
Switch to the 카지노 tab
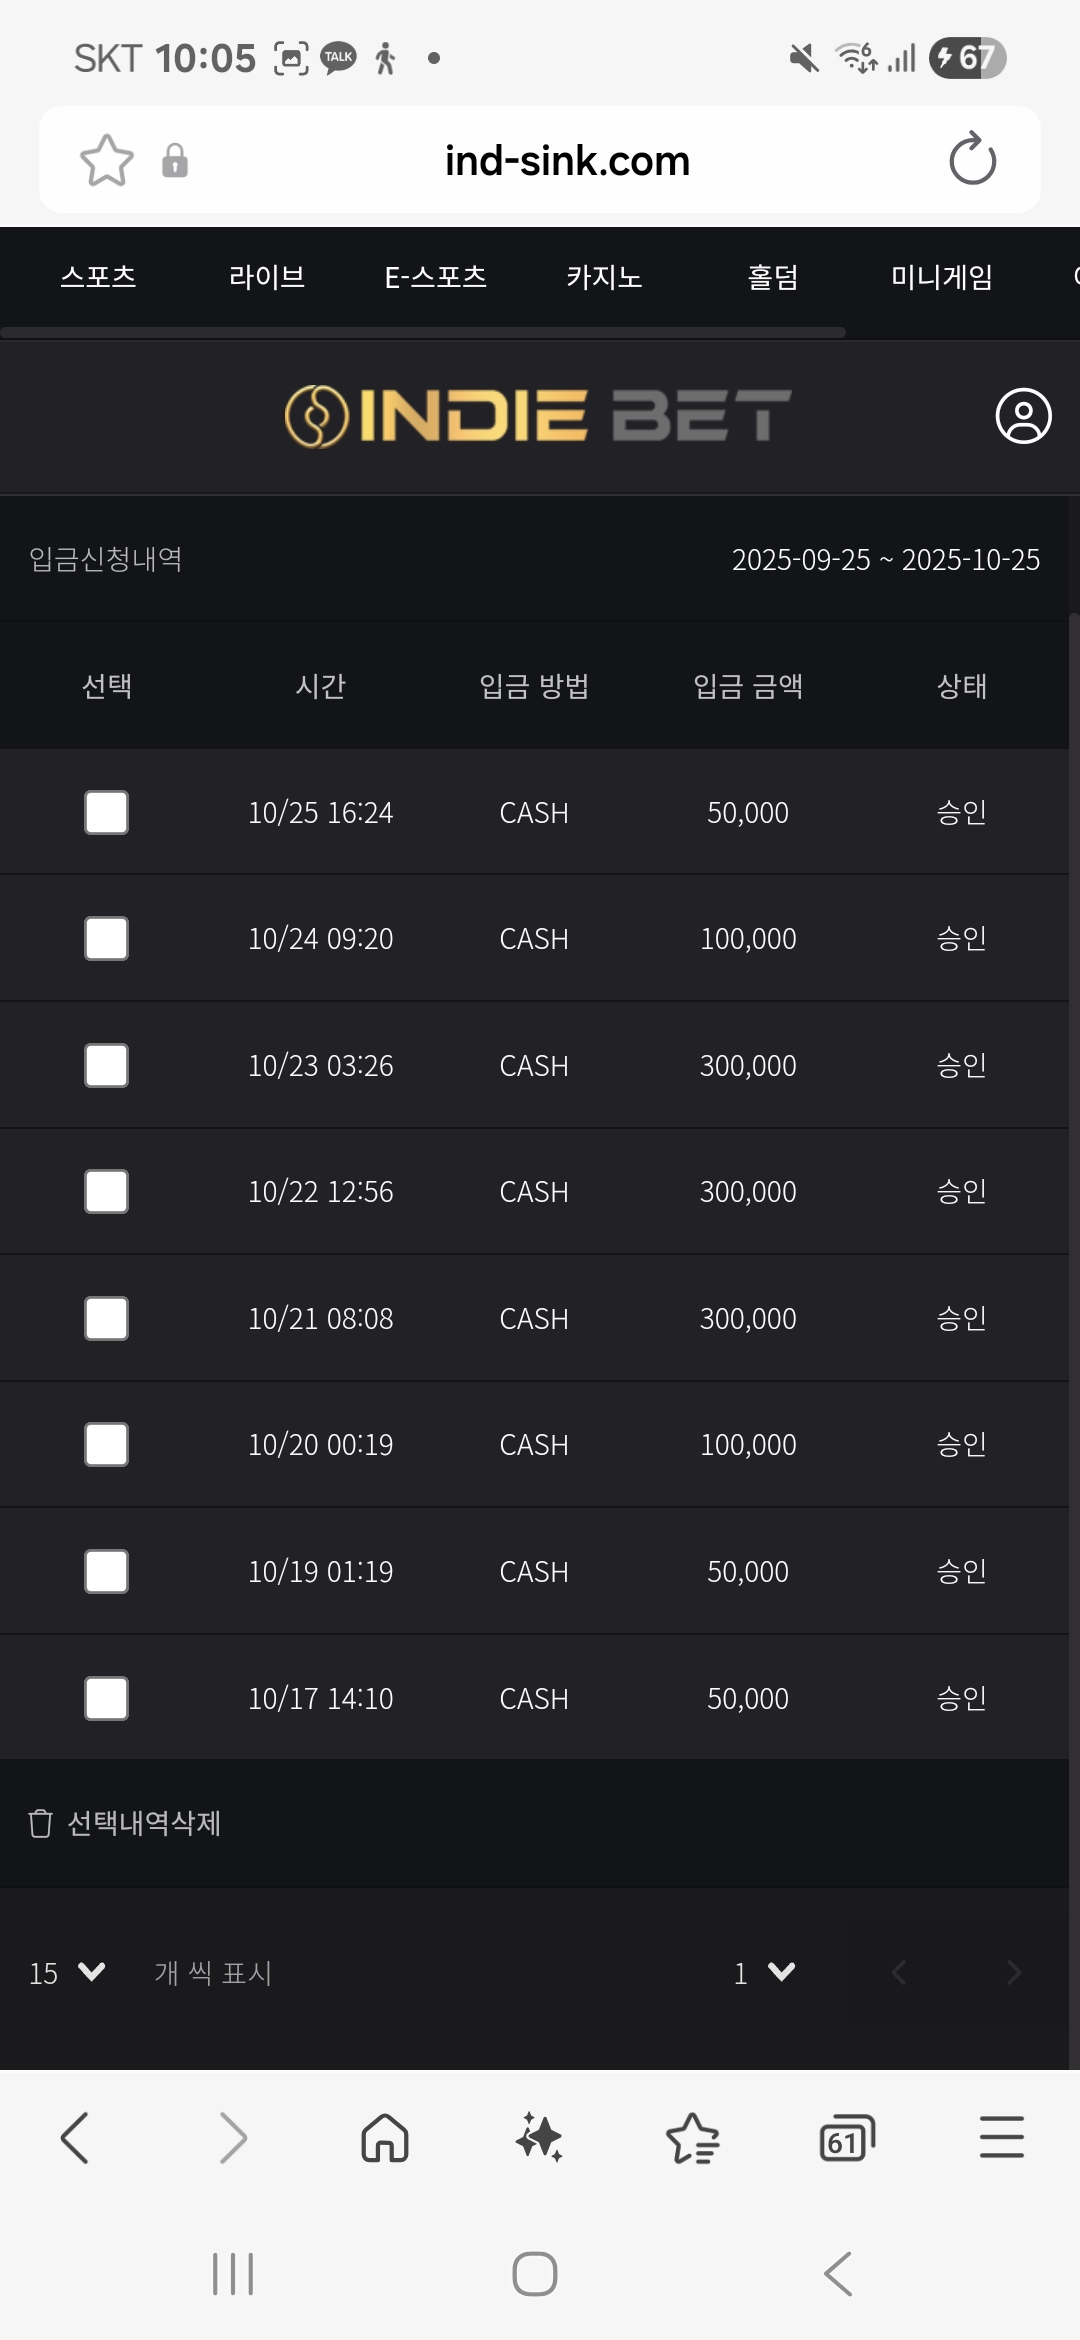604,277
